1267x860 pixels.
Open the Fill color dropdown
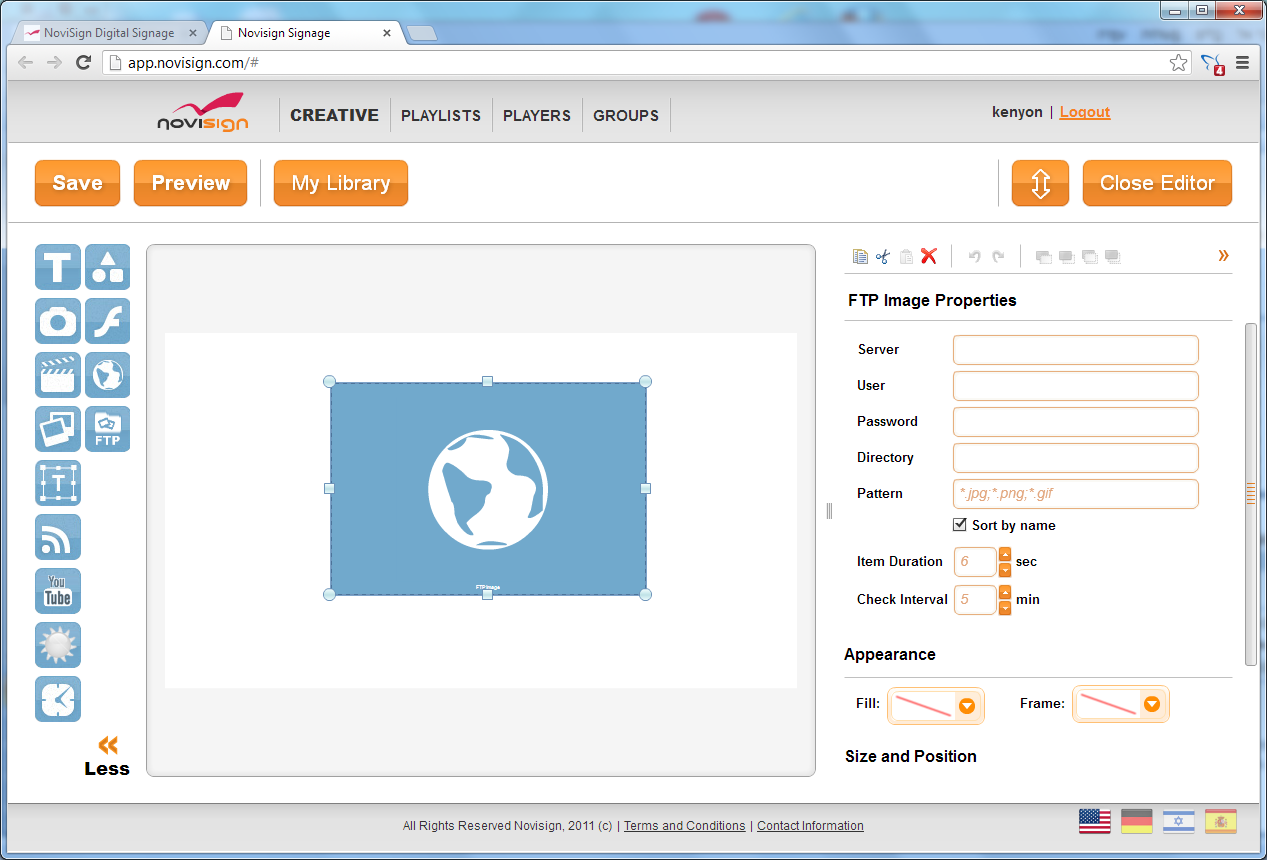click(x=966, y=704)
